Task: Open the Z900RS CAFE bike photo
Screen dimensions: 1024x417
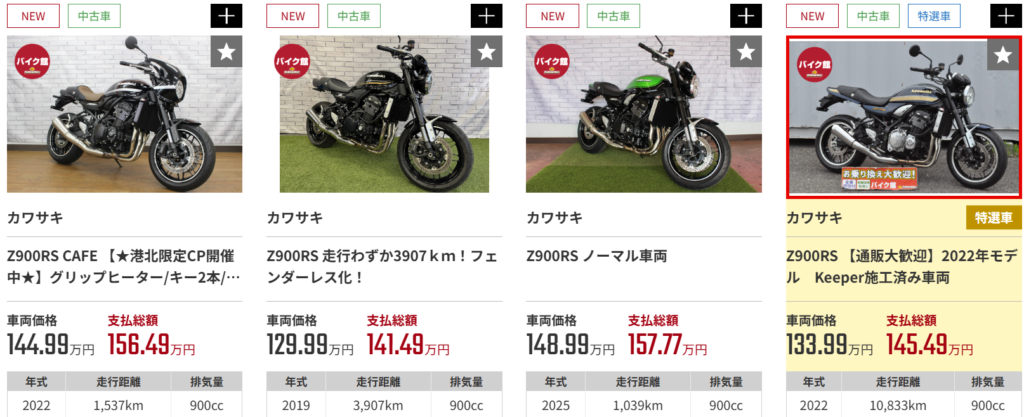Action: click(x=125, y=114)
